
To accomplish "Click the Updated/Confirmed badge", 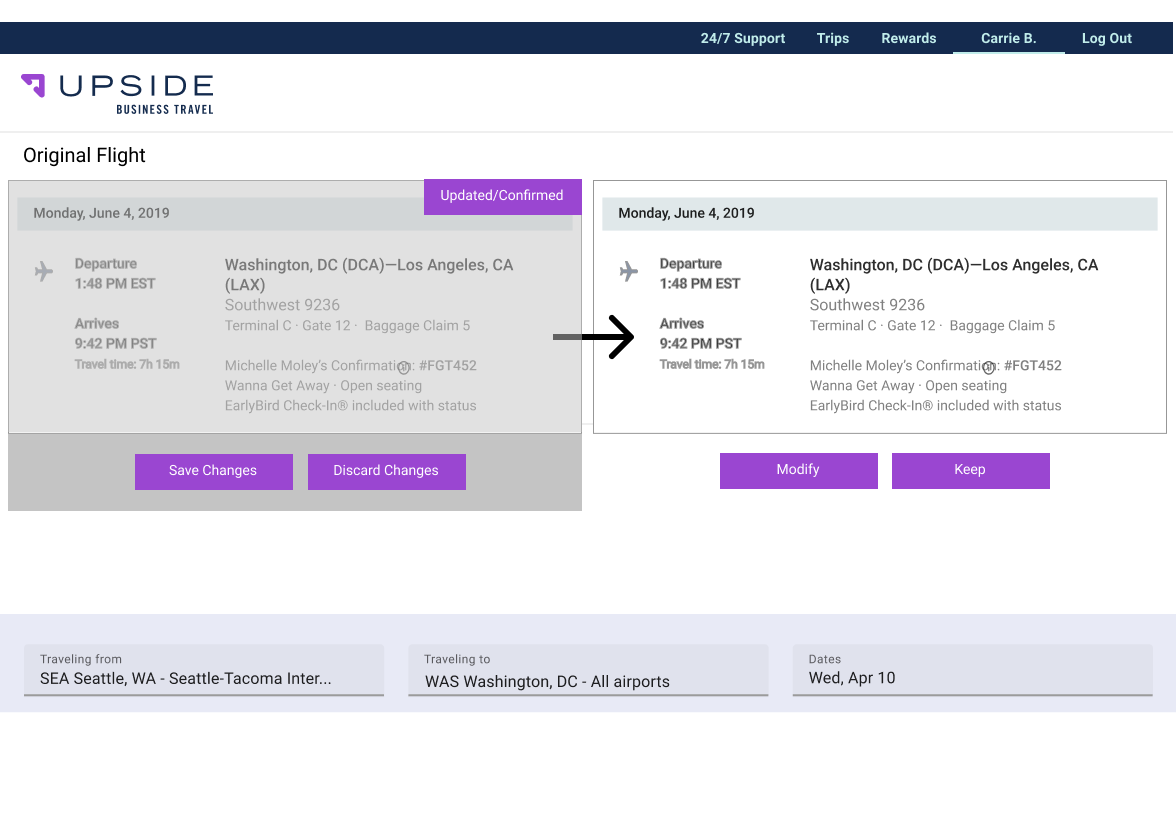I will point(502,196).
